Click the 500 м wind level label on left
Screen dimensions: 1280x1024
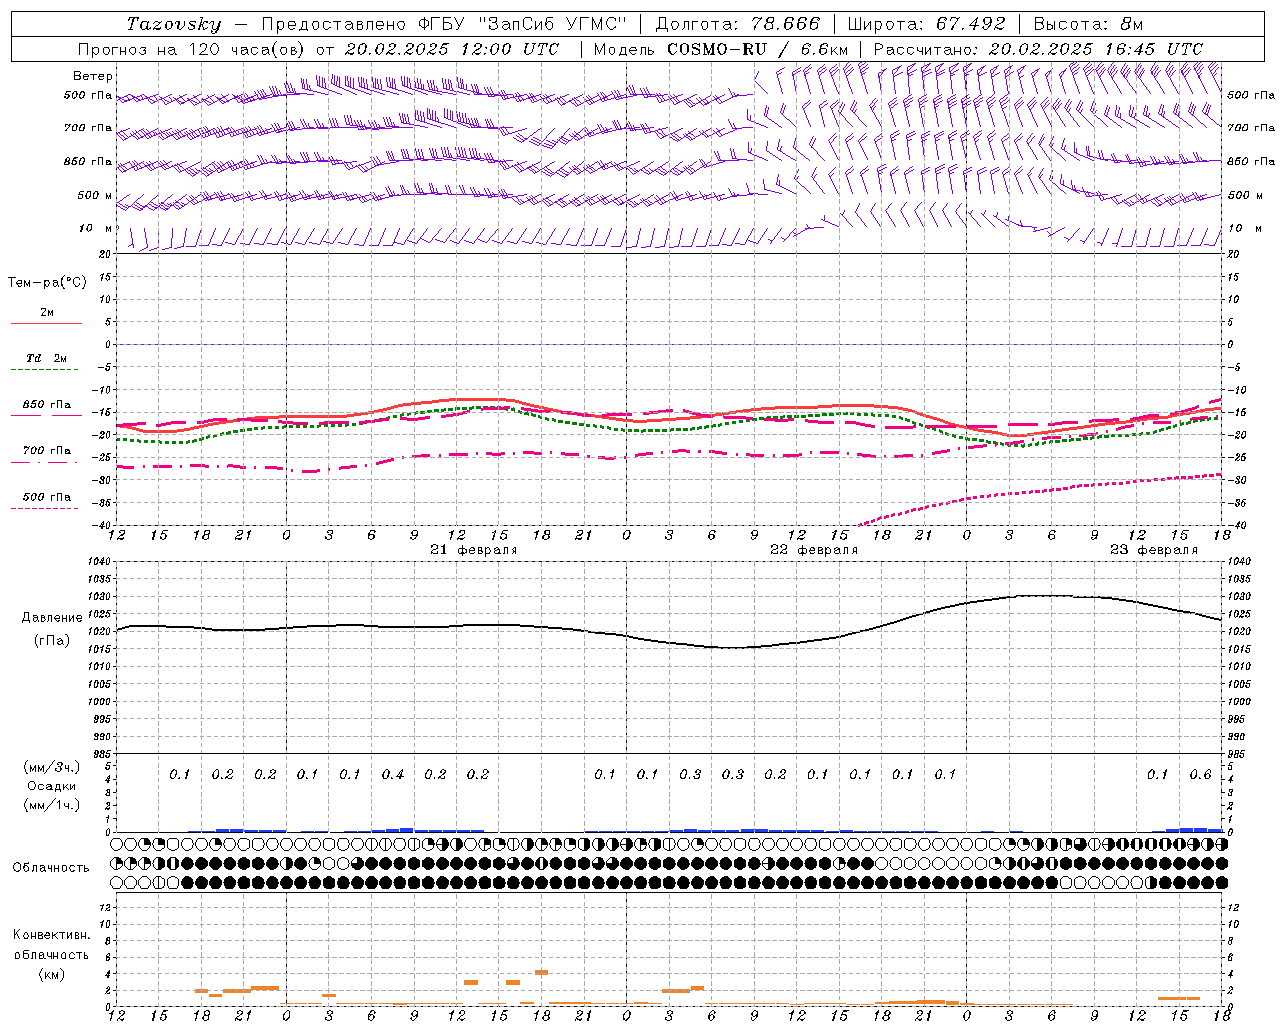(95, 195)
